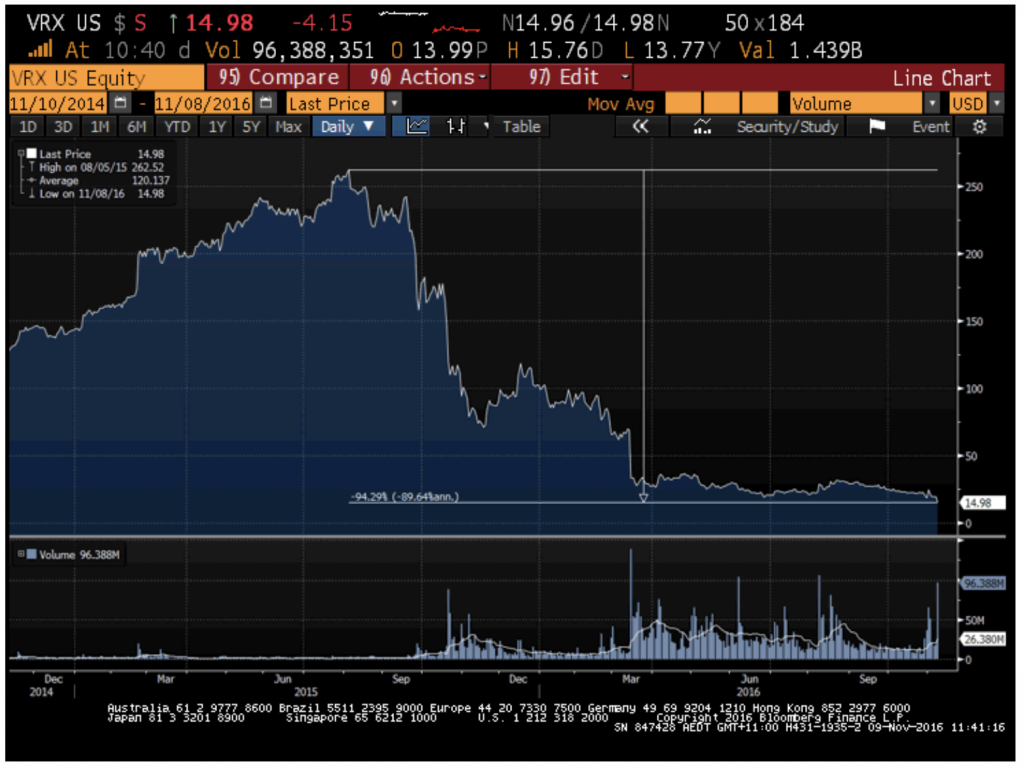
Task: Click the Low on 11/08/16 legend row
Action: coord(96,193)
